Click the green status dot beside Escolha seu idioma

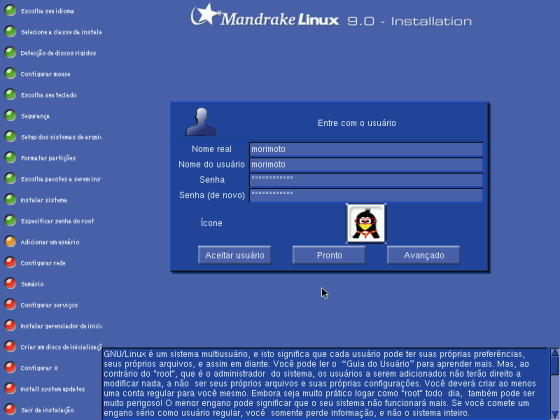10,11
